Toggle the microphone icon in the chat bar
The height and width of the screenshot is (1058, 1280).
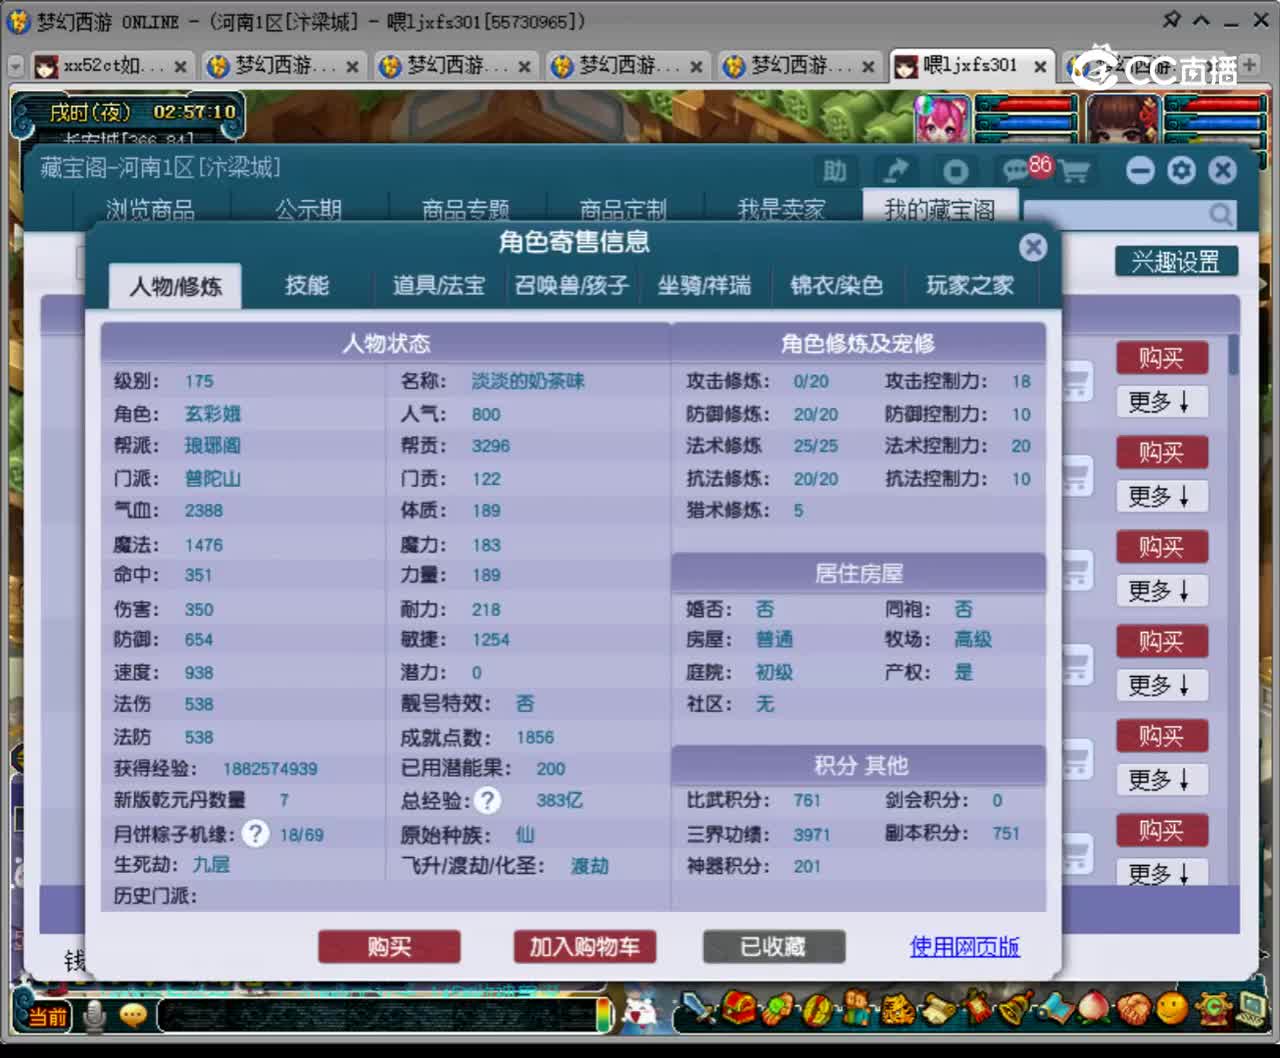point(95,1016)
